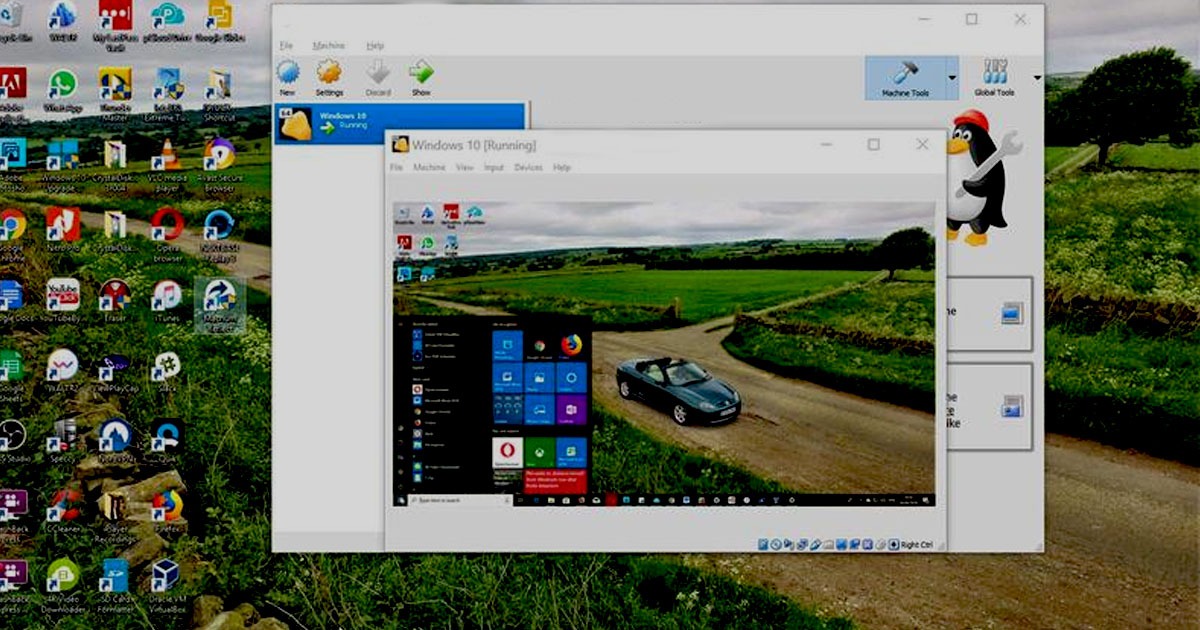
Task: Open Nero desktop shortcut
Action: click(62, 232)
